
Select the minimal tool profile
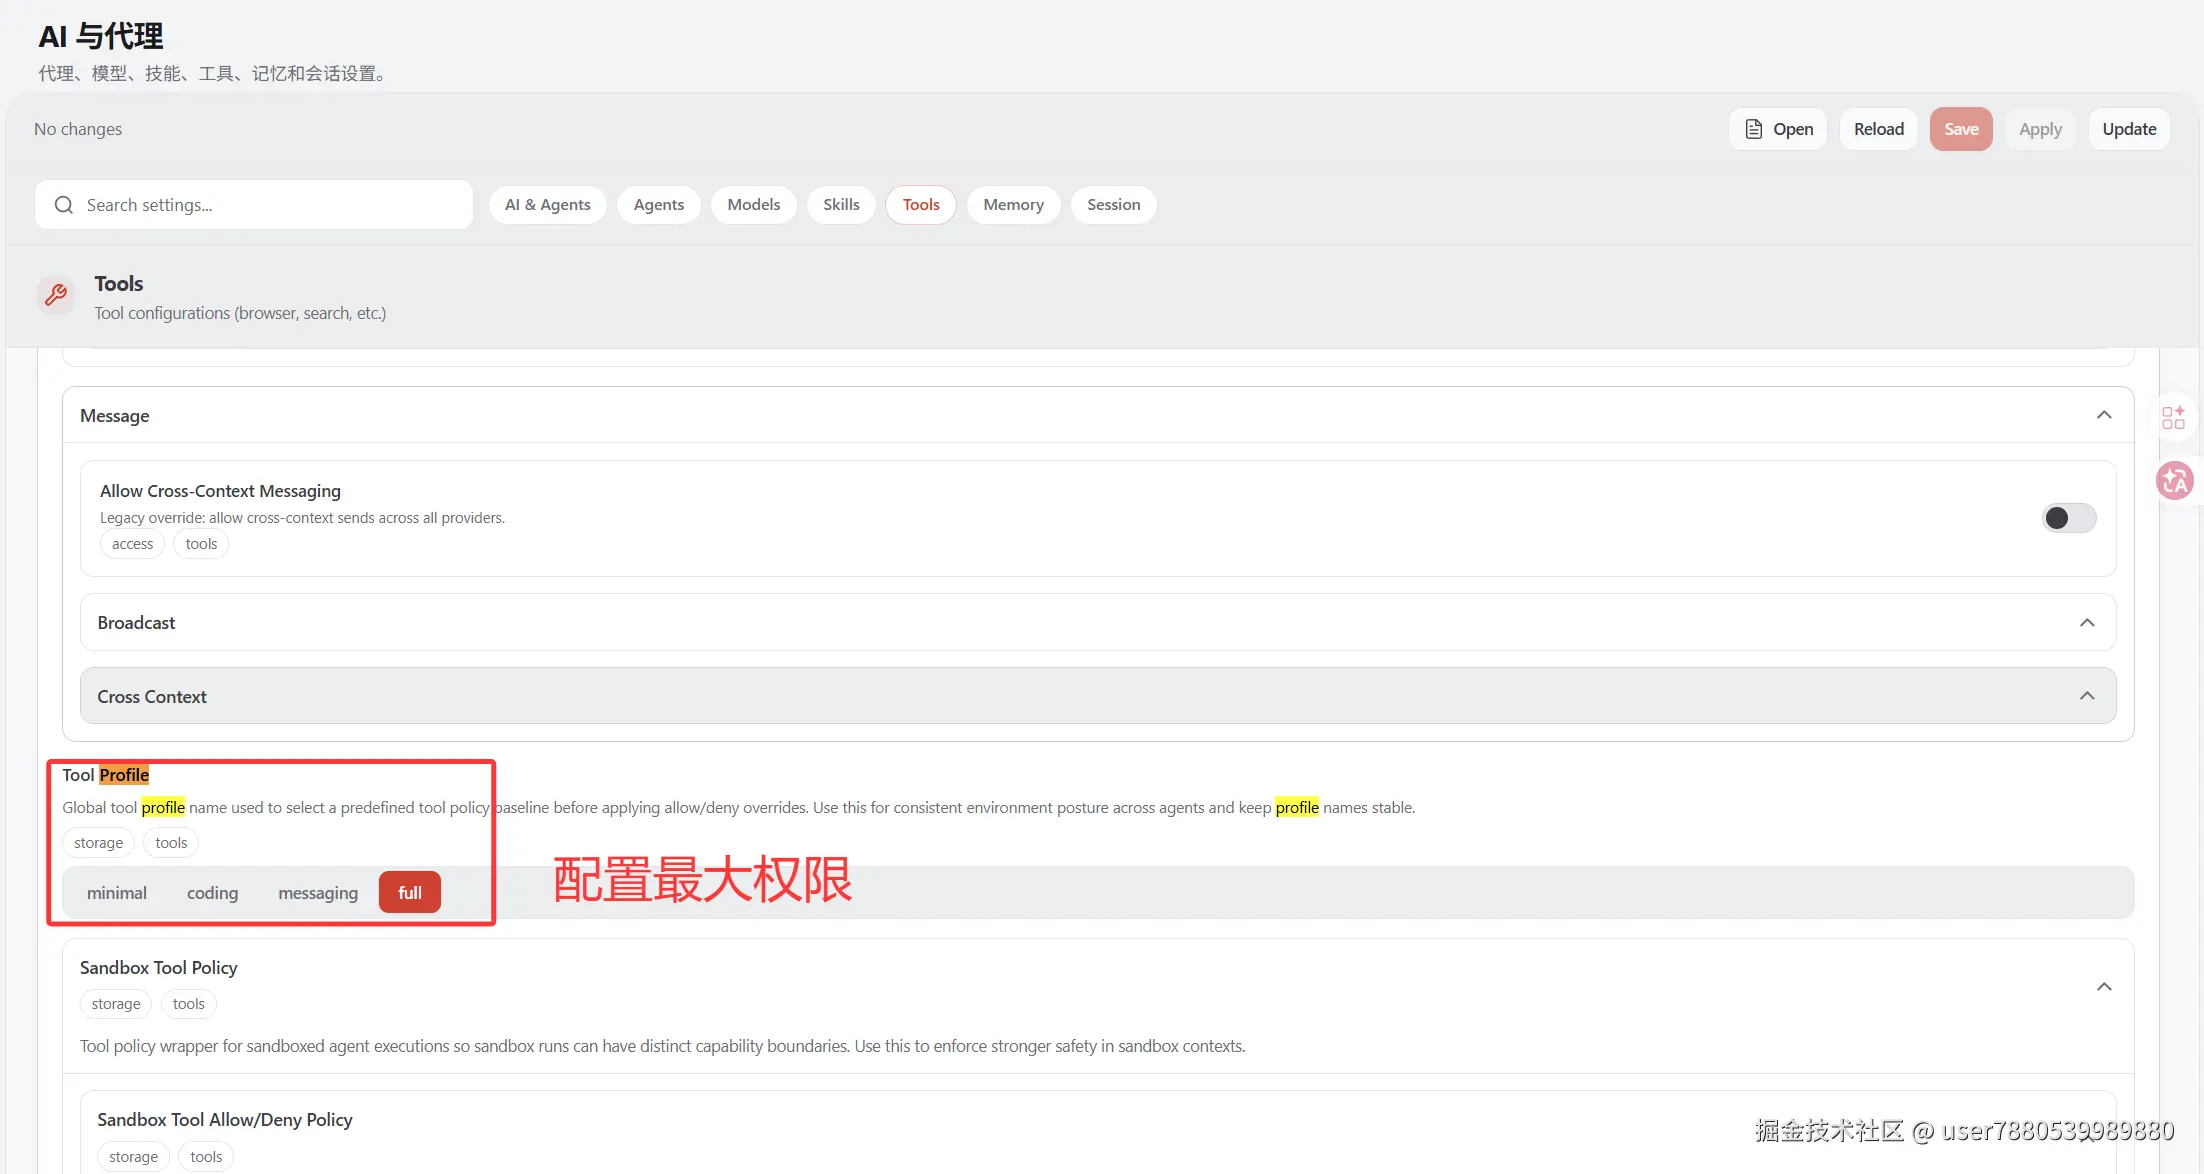point(117,893)
